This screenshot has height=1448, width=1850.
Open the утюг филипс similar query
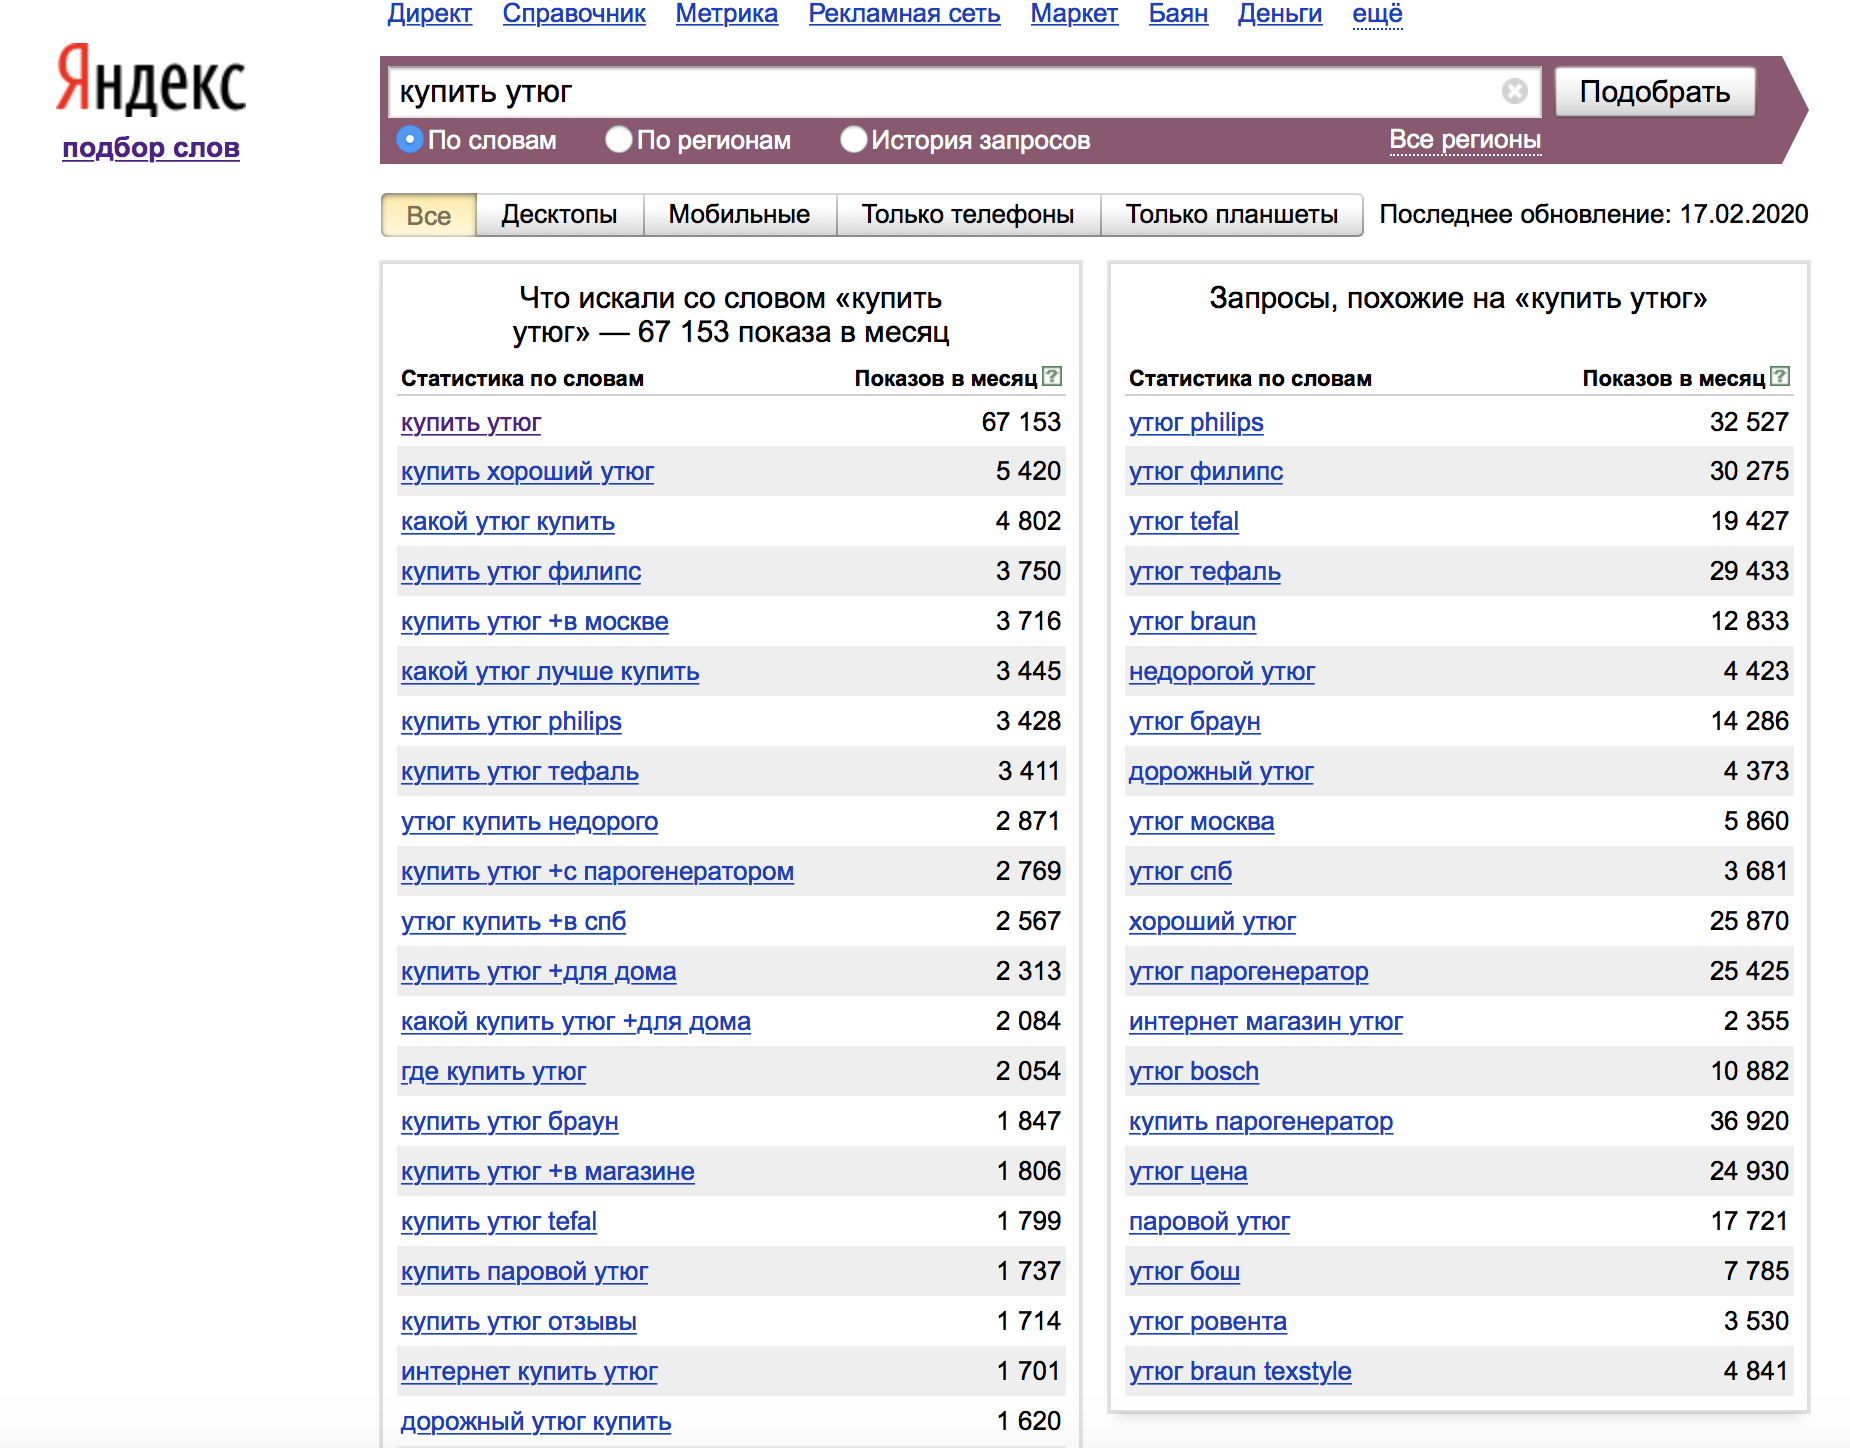click(x=1205, y=472)
